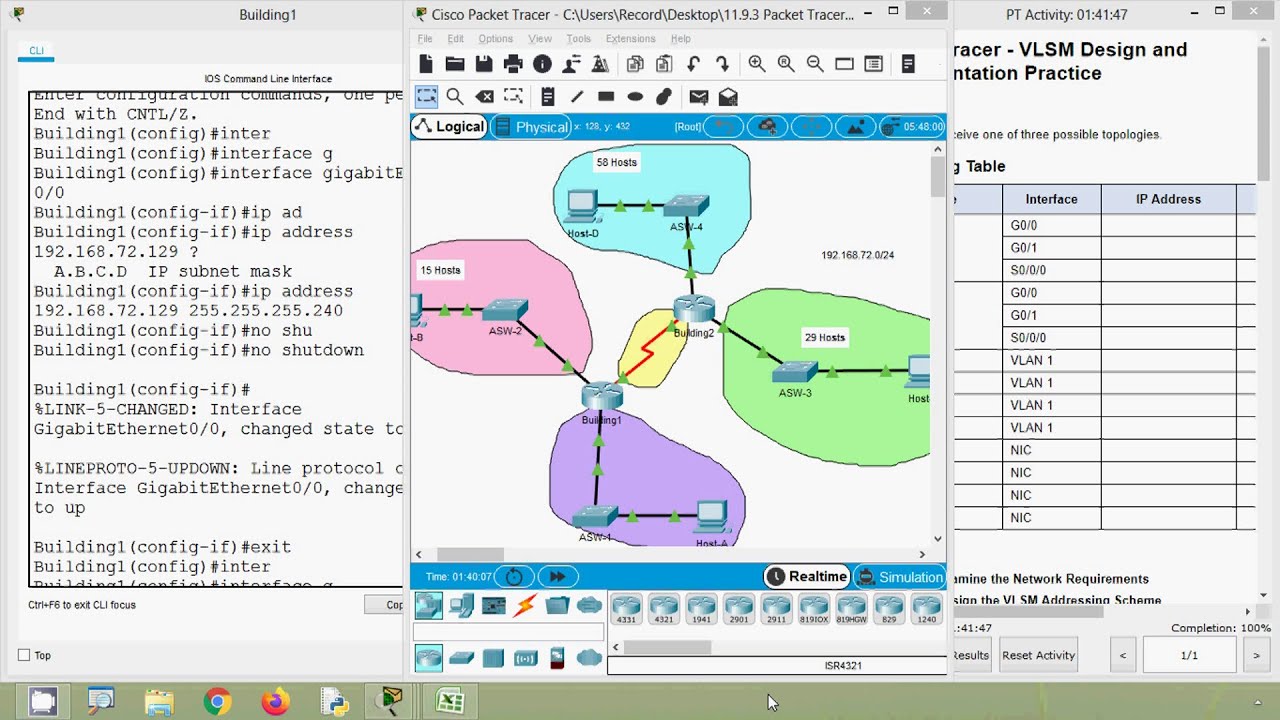Open the Tools menu
The height and width of the screenshot is (720, 1280).
[x=579, y=39]
